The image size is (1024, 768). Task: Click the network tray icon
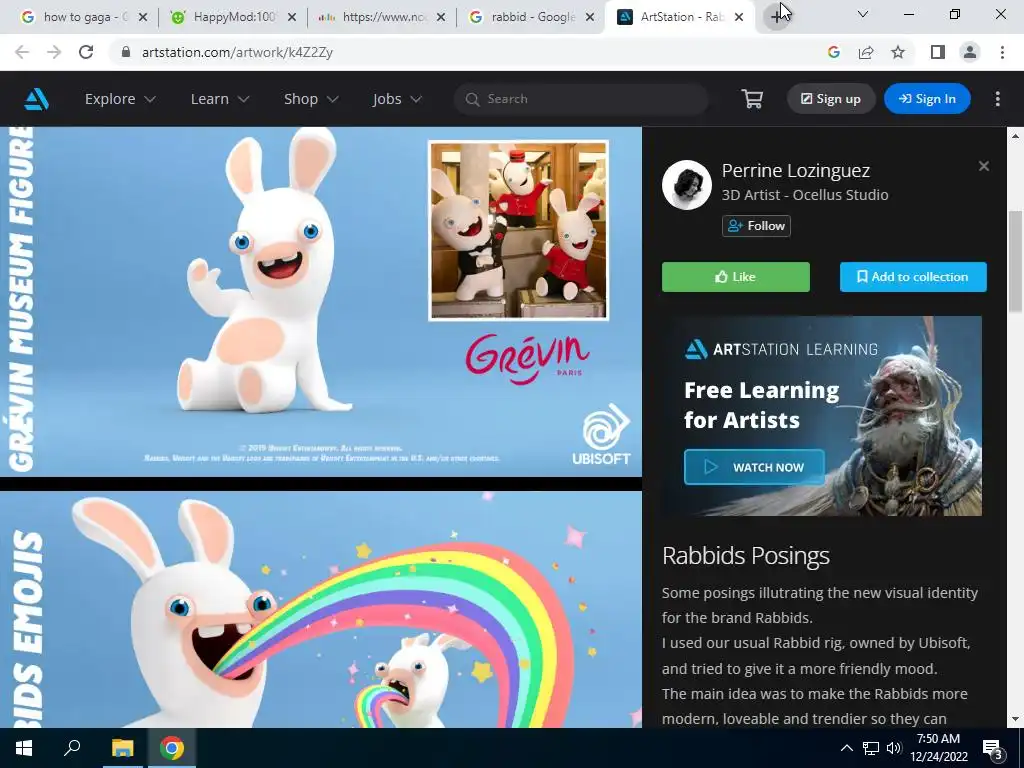[x=871, y=748]
